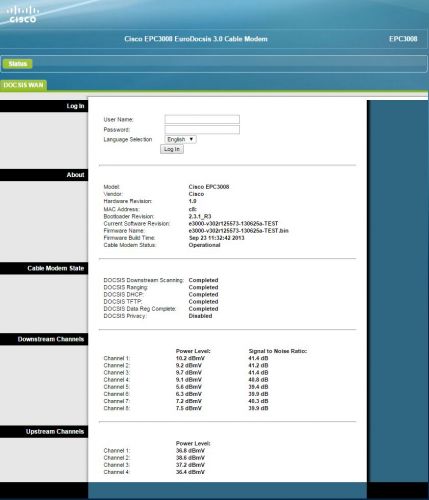This screenshot has width=429, height=500.
Task: Click downstream Channel 2 power 9.2 dBmV
Action: coord(189,365)
